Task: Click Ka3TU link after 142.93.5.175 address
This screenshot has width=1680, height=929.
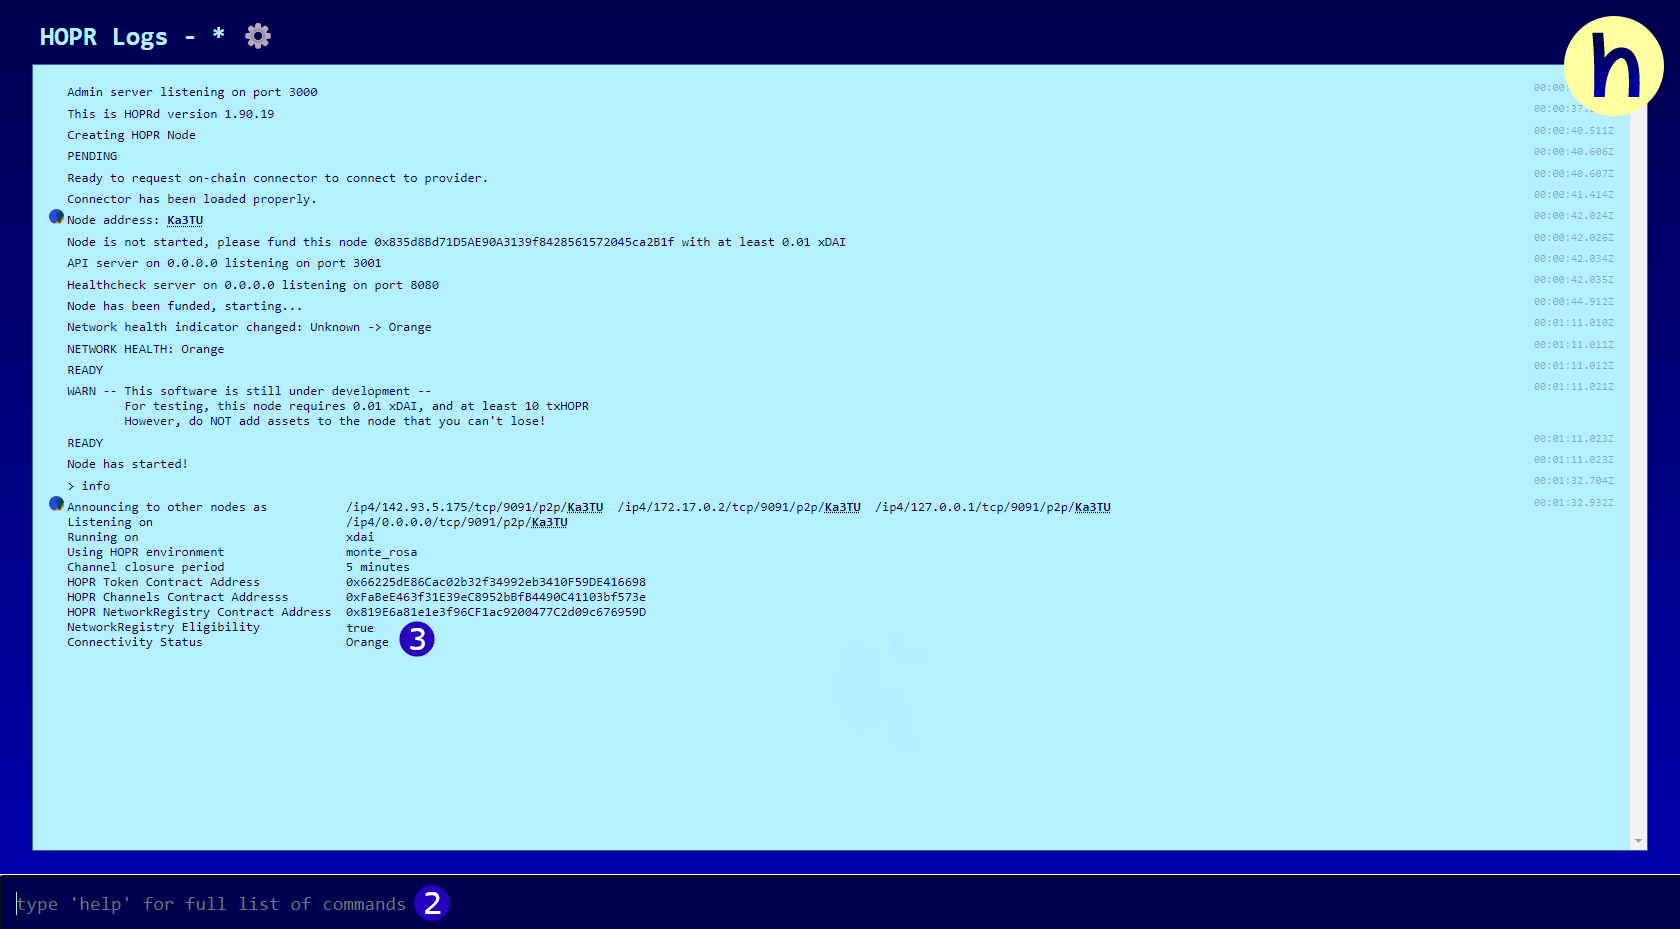Action: (585, 507)
